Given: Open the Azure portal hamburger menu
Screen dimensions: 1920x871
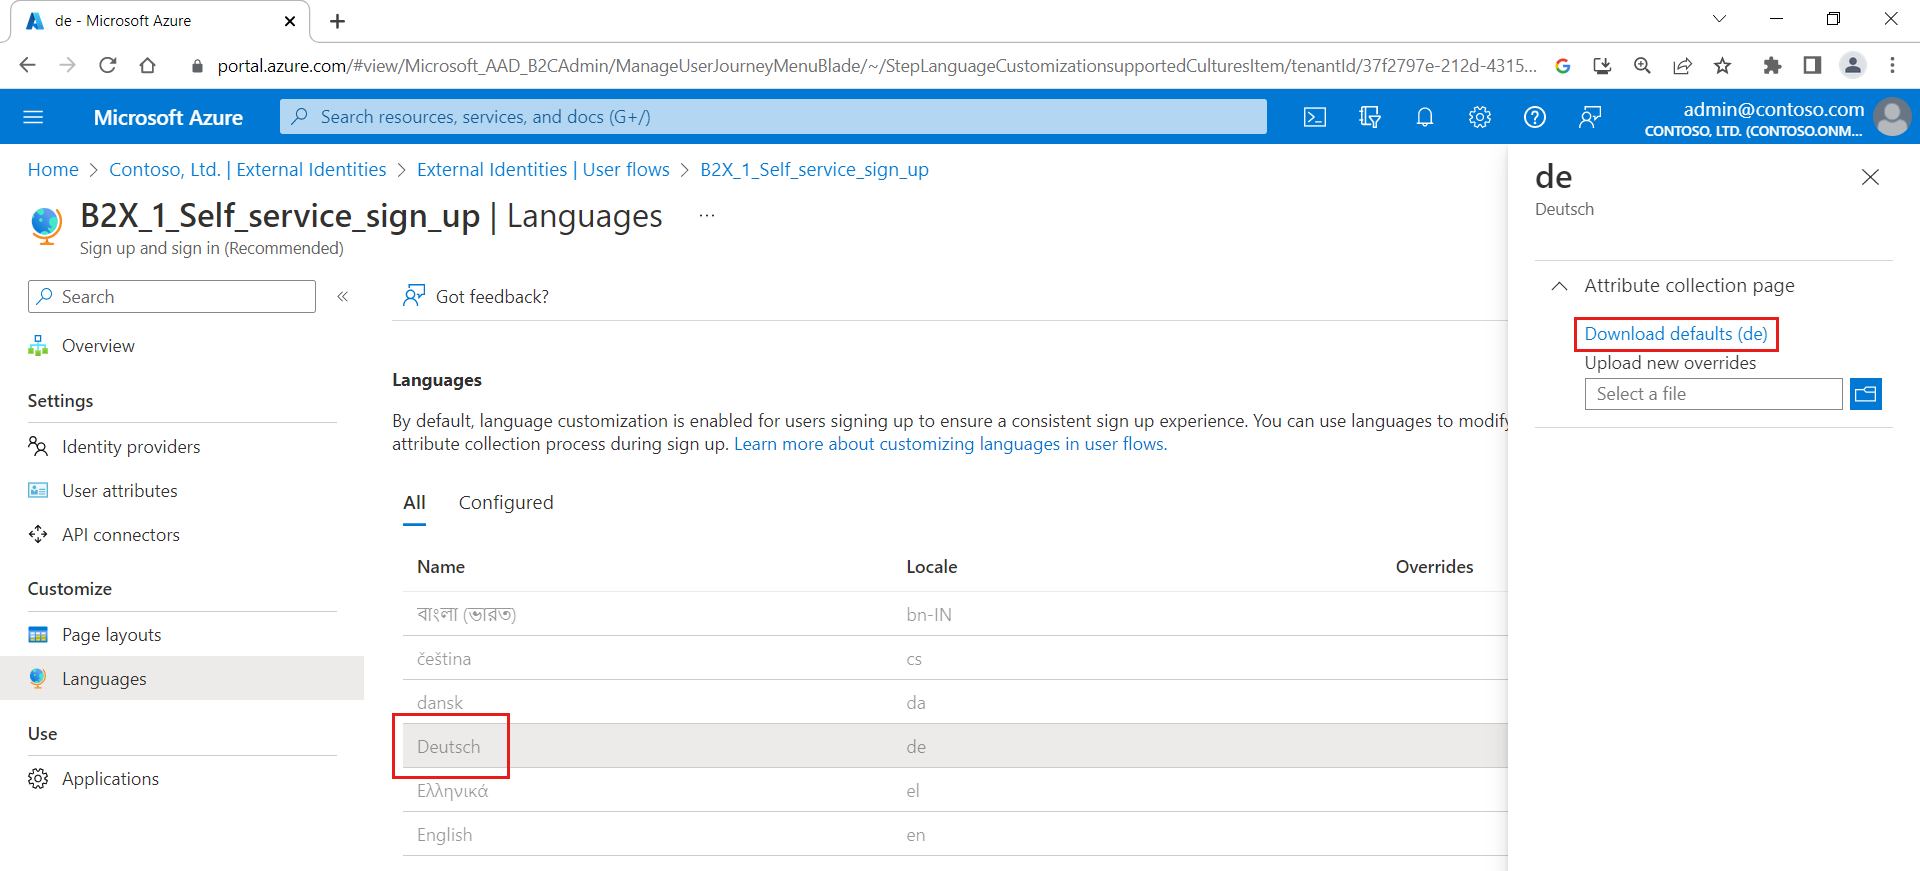Looking at the screenshot, I should (x=33, y=117).
